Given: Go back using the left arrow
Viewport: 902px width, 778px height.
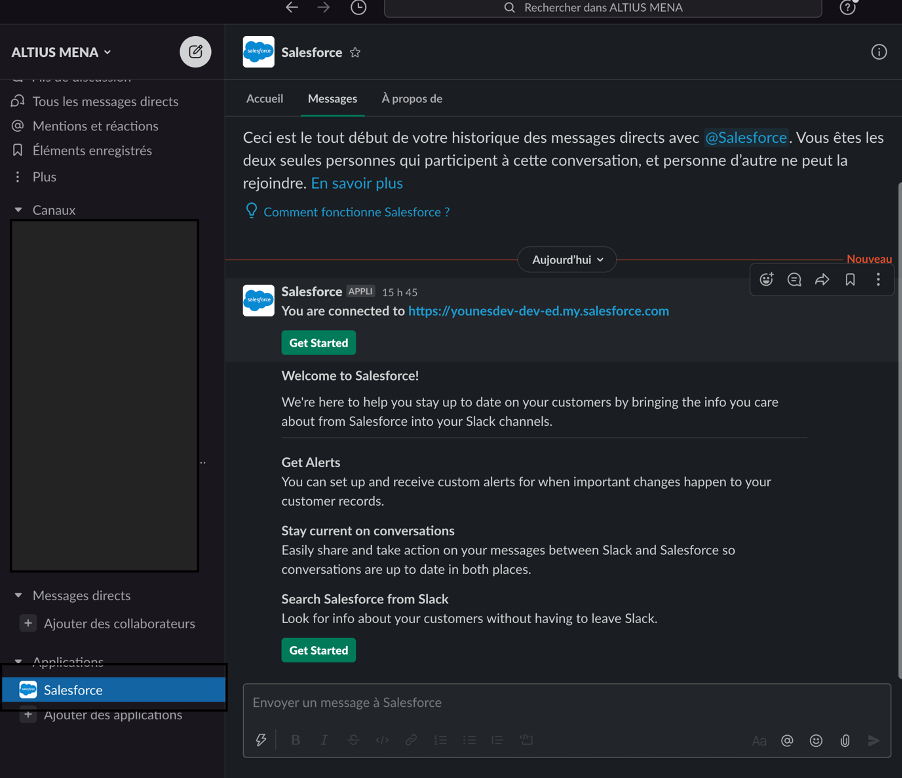Looking at the screenshot, I should tap(292, 7).
